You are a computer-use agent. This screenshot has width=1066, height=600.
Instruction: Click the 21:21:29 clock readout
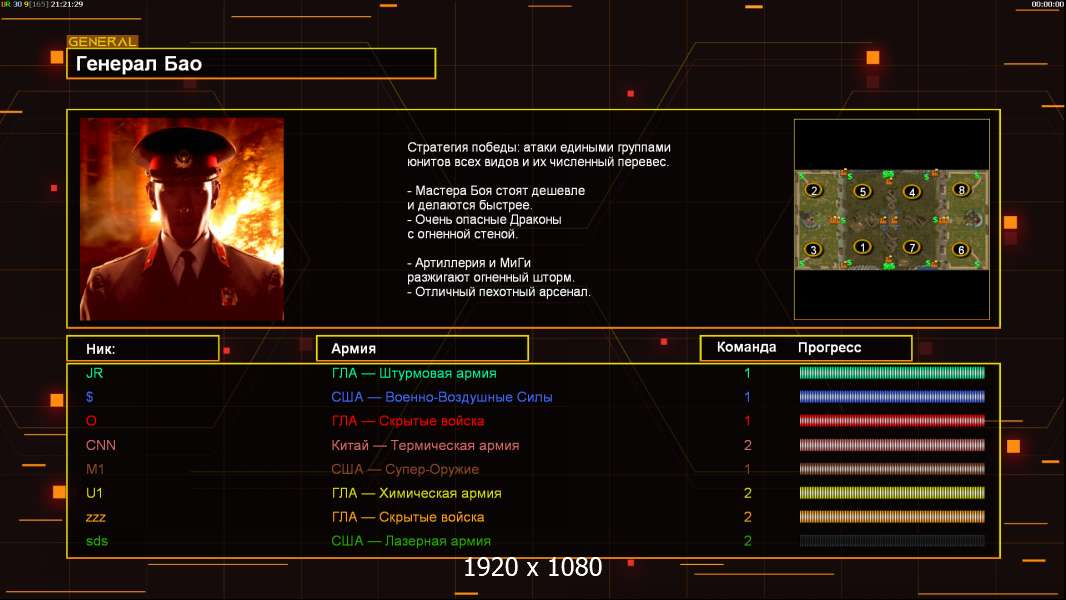tap(67, 4)
